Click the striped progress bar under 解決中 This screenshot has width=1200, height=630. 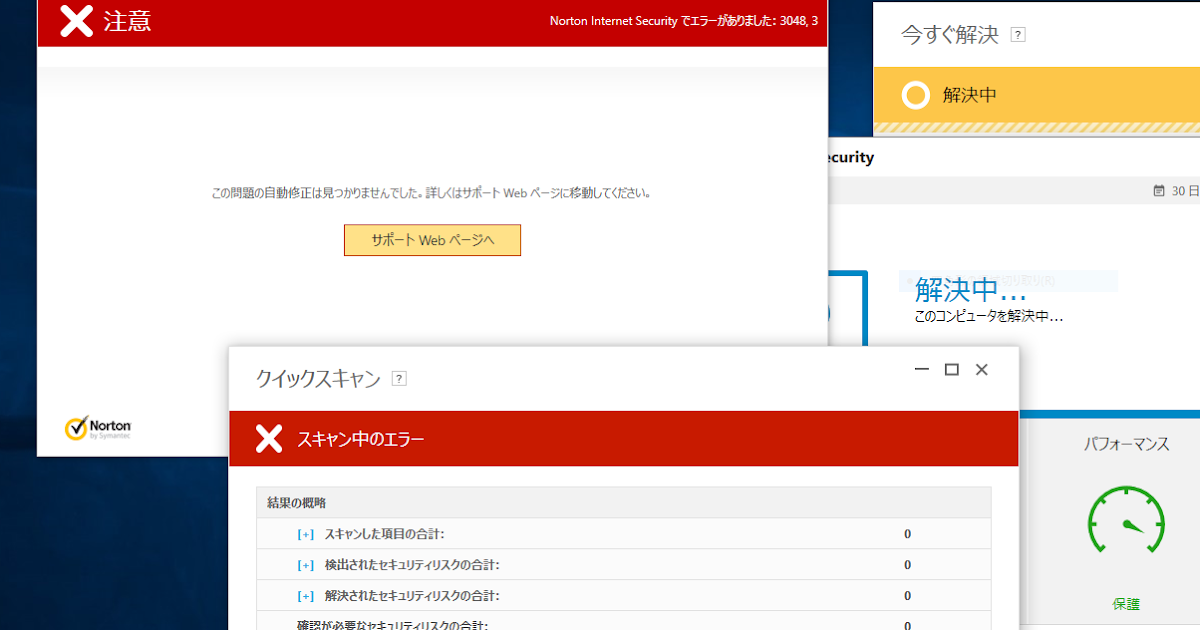click(1037, 129)
